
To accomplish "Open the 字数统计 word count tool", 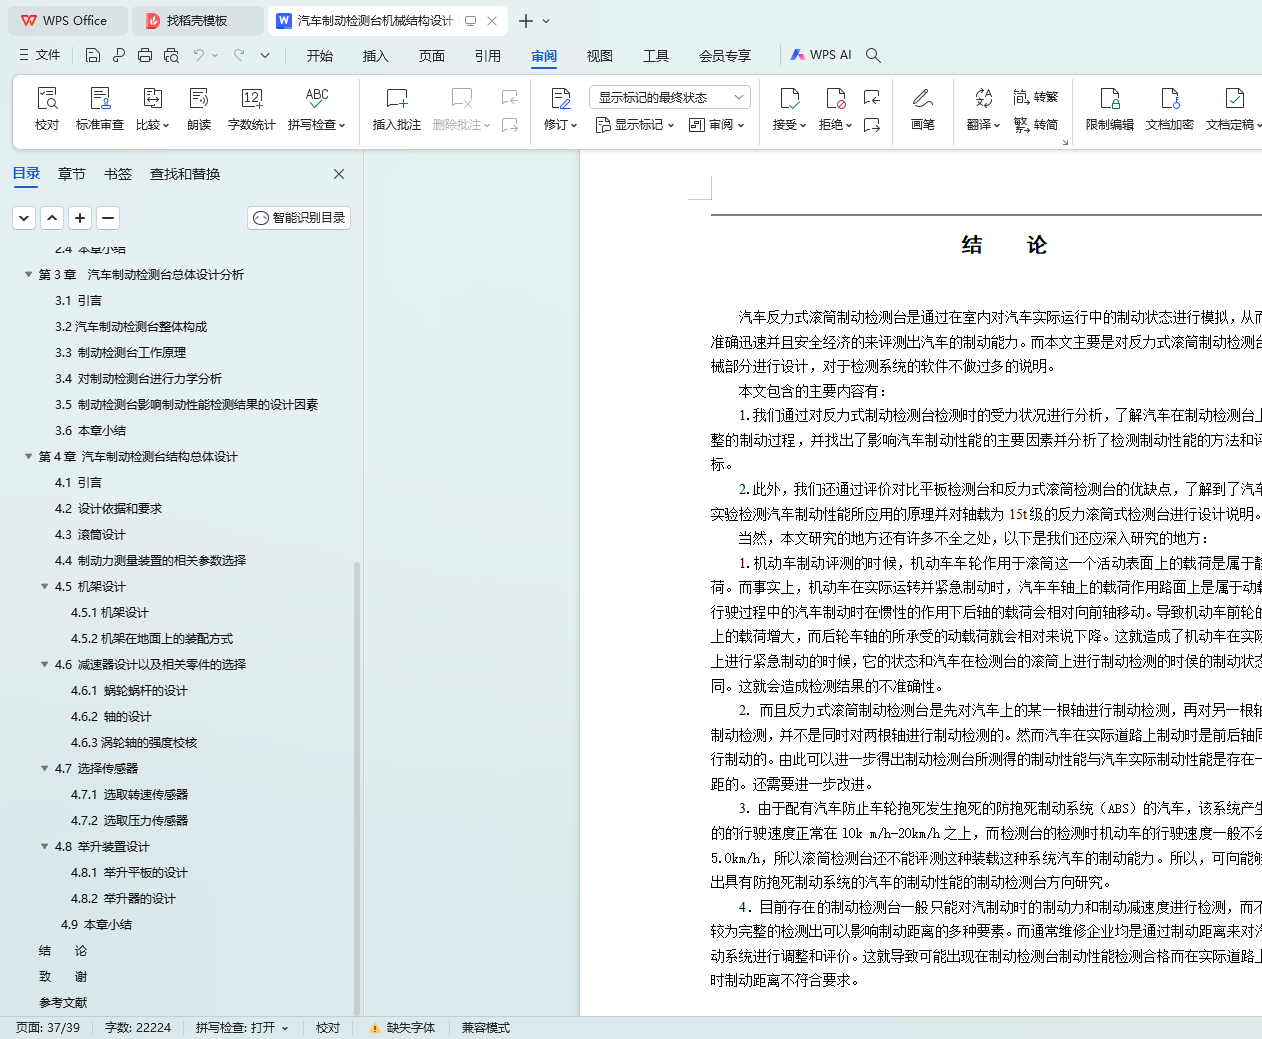I will point(252,109).
